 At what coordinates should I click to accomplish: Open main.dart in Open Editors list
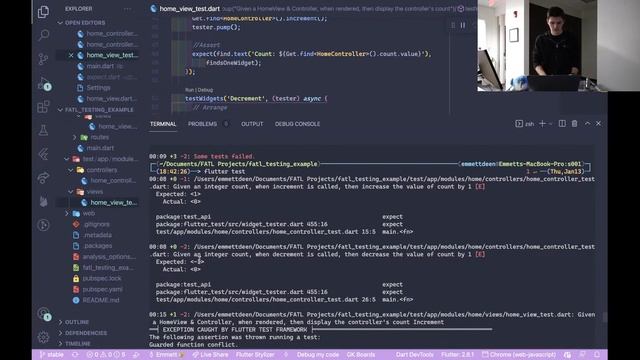pos(100,66)
